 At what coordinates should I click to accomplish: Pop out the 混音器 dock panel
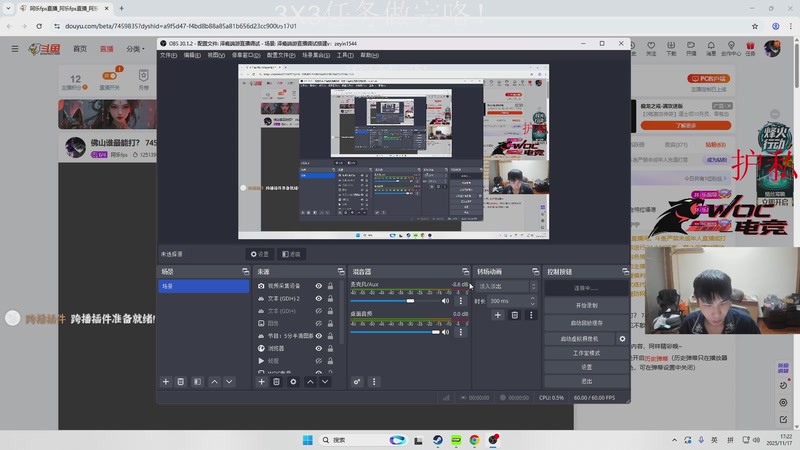pyautogui.click(x=465, y=272)
